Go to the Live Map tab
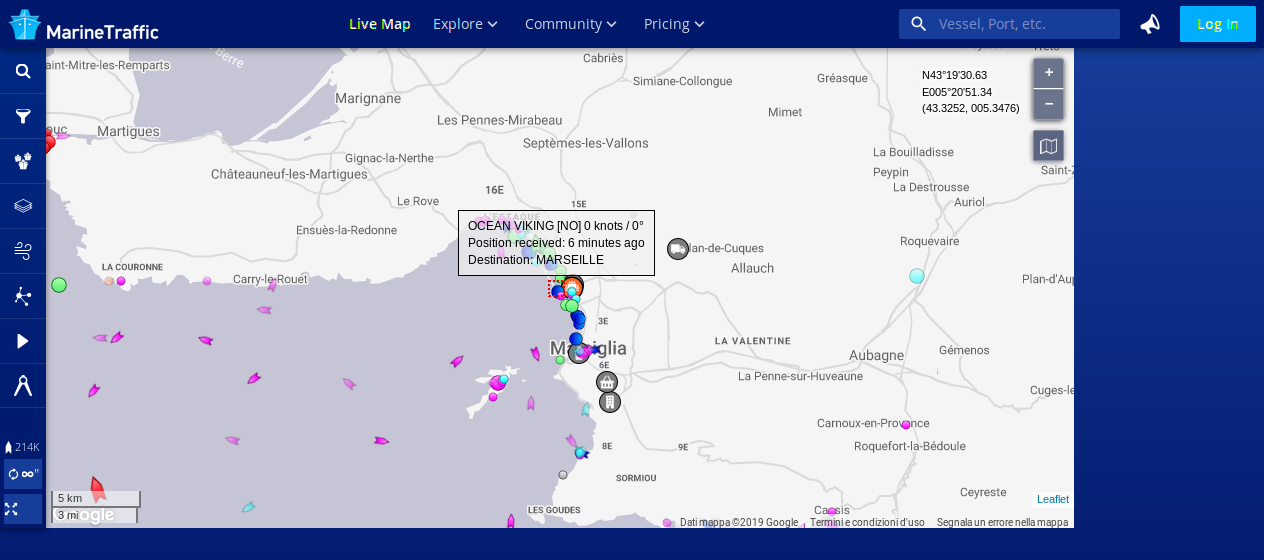The width and height of the screenshot is (1264, 560). pyautogui.click(x=379, y=24)
